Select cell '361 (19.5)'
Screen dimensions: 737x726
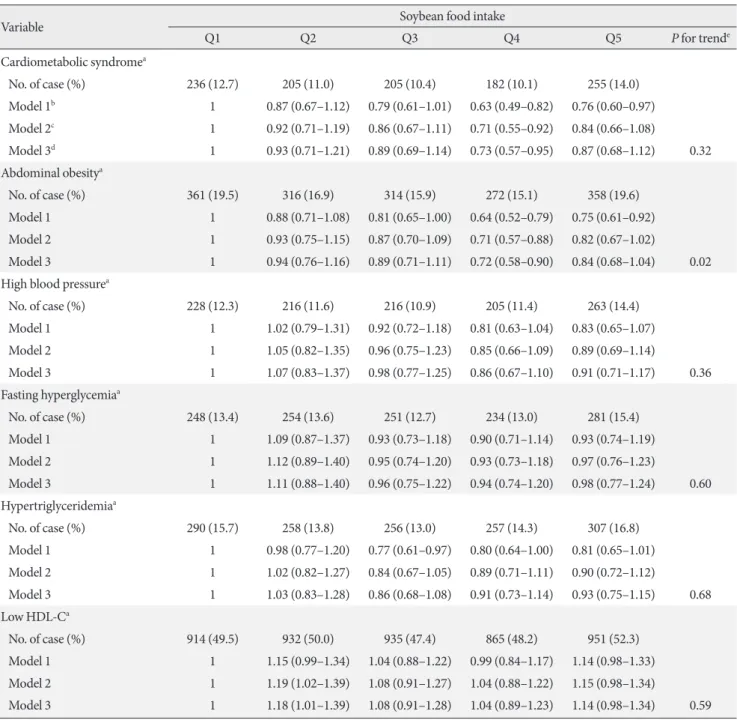click(212, 195)
